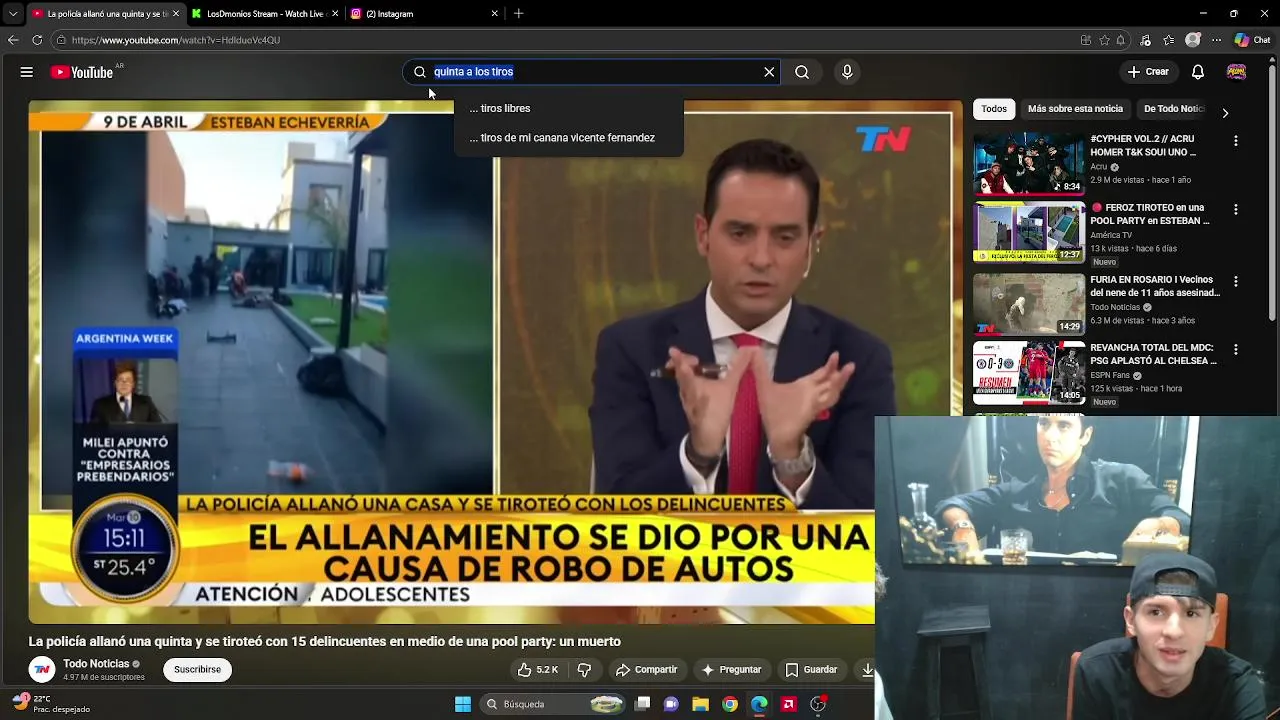Reload the current page

pyautogui.click(x=37, y=40)
